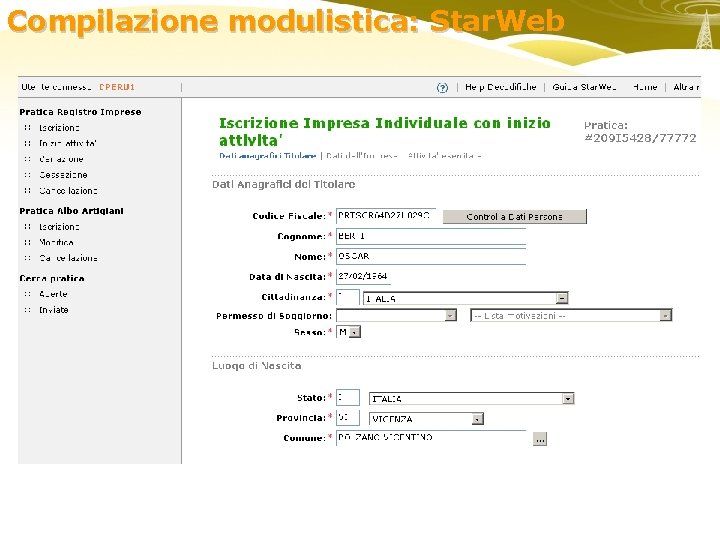Click the Nome input field
The height and width of the screenshot is (540, 720).
(431, 256)
